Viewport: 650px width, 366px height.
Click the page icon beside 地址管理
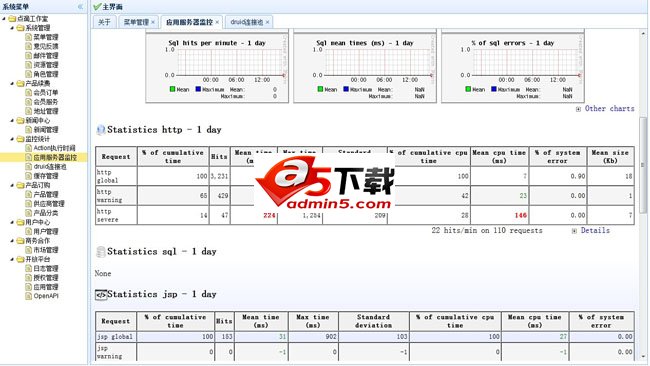pyautogui.click(x=29, y=111)
